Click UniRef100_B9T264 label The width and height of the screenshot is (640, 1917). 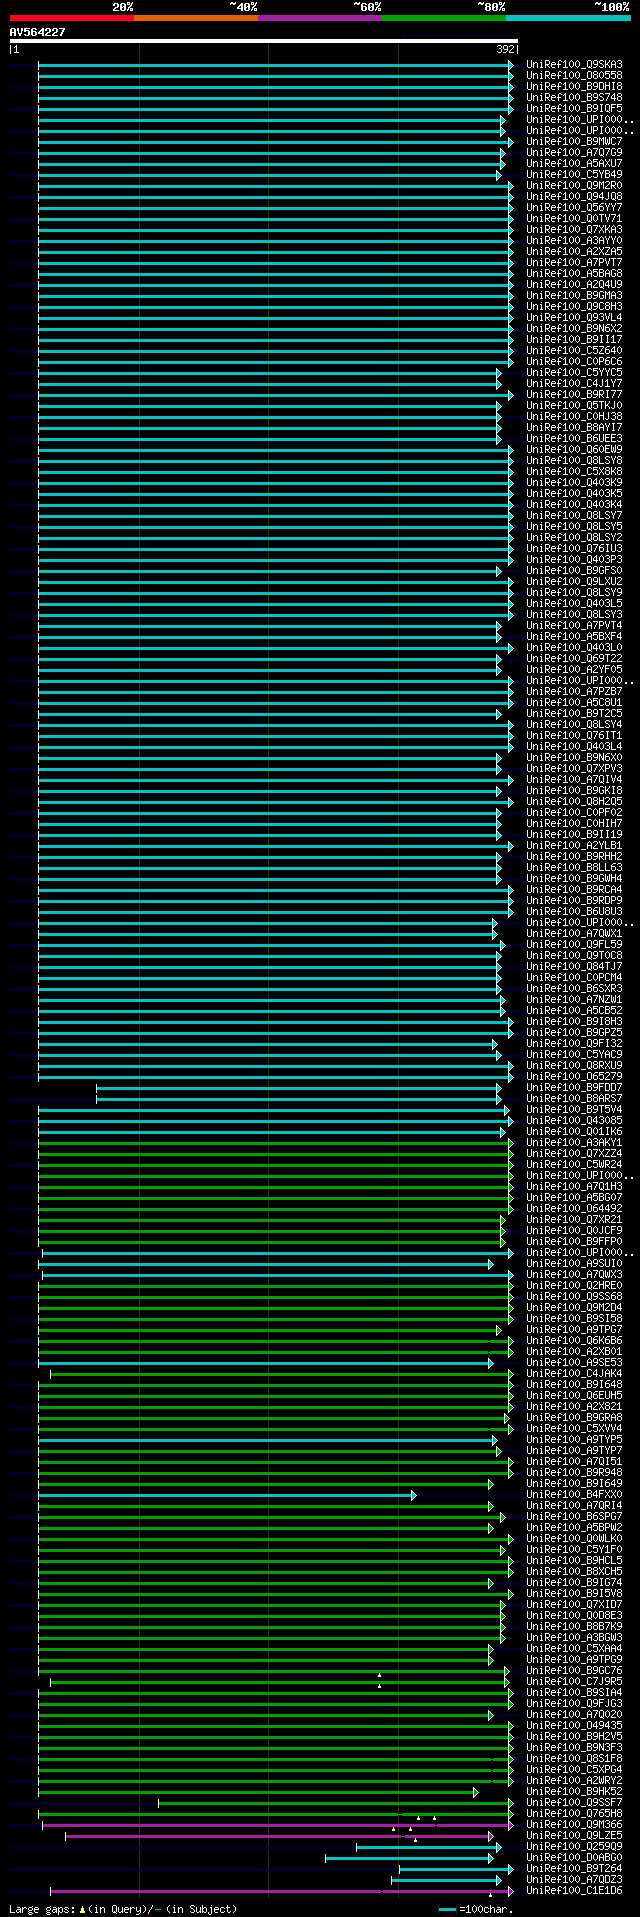tap(574, 1868)
